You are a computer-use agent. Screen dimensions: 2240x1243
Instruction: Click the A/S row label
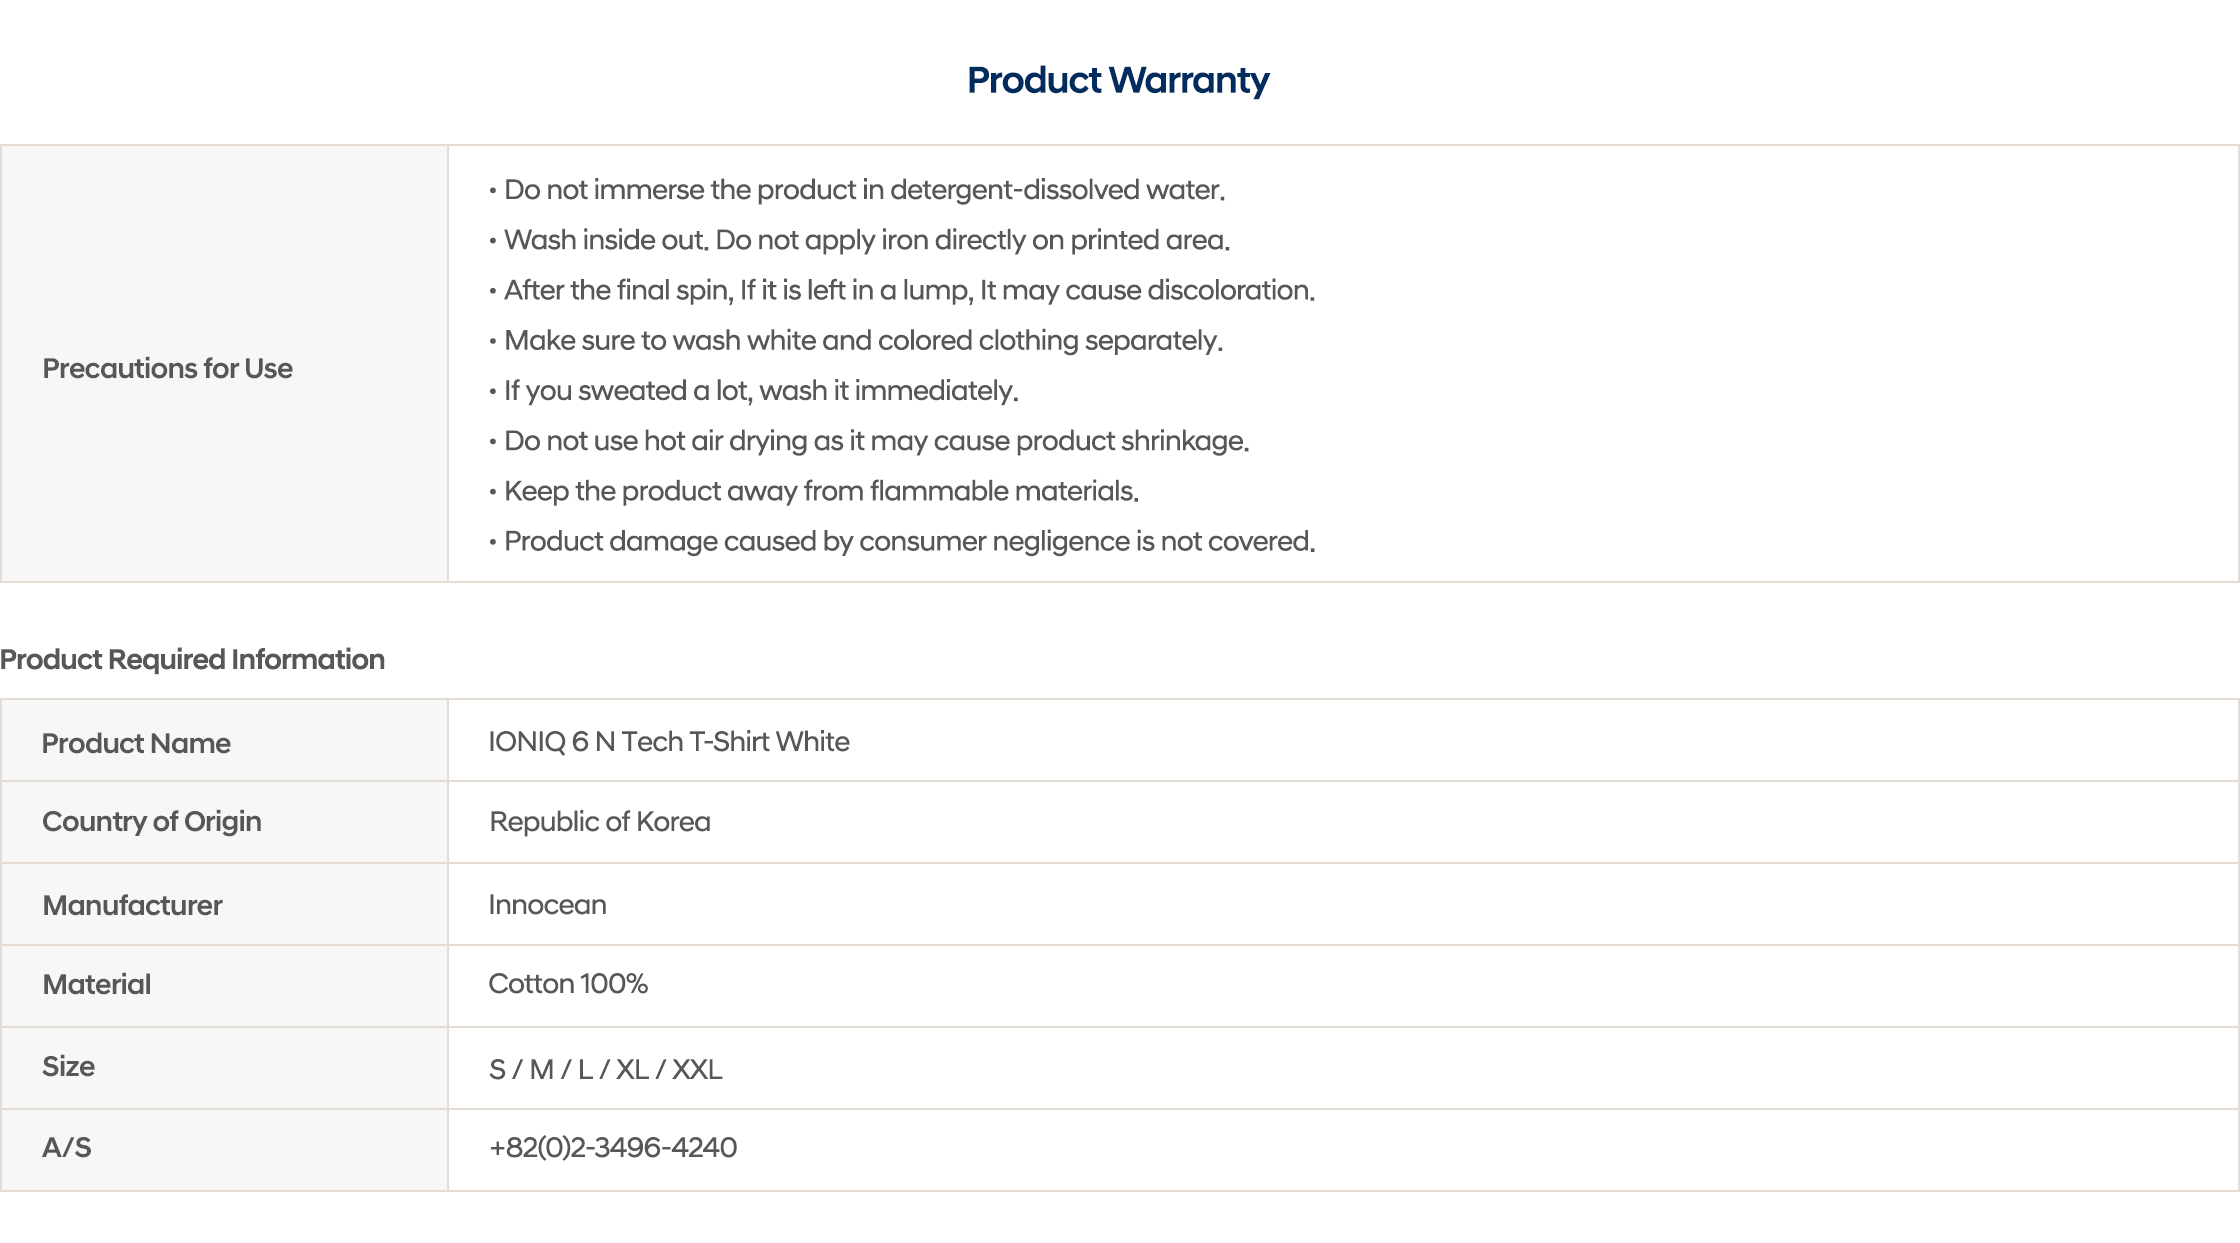(x=66, y=1147)
